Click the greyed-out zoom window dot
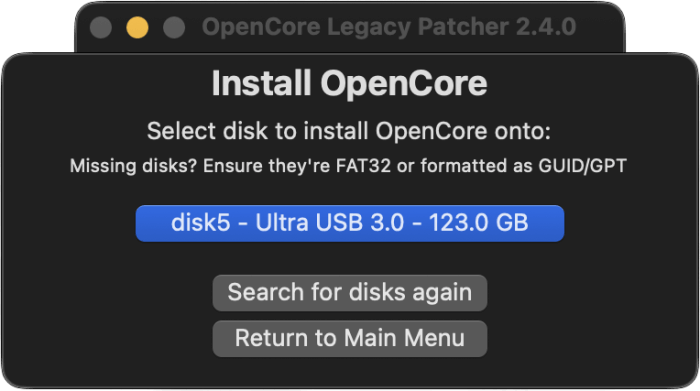 pos(174,27)
